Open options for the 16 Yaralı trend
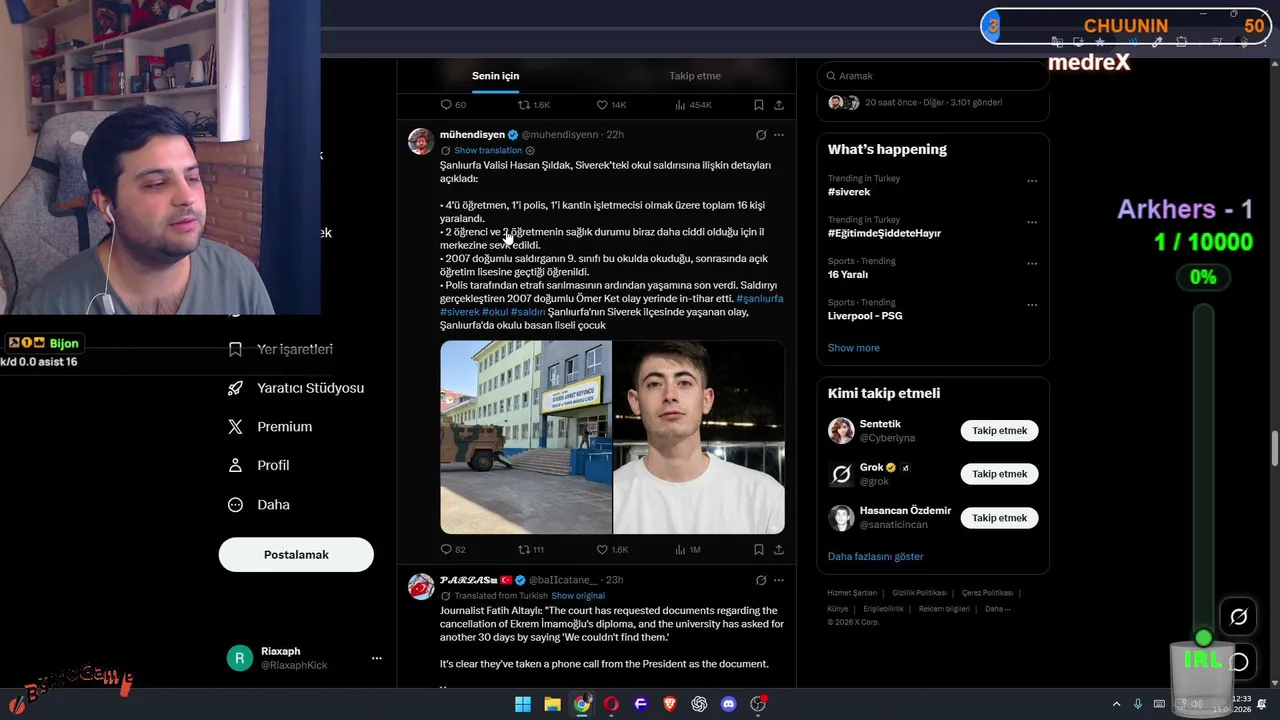The width and height of the screenshot is (1280, 720). (x=1032, y=264)
